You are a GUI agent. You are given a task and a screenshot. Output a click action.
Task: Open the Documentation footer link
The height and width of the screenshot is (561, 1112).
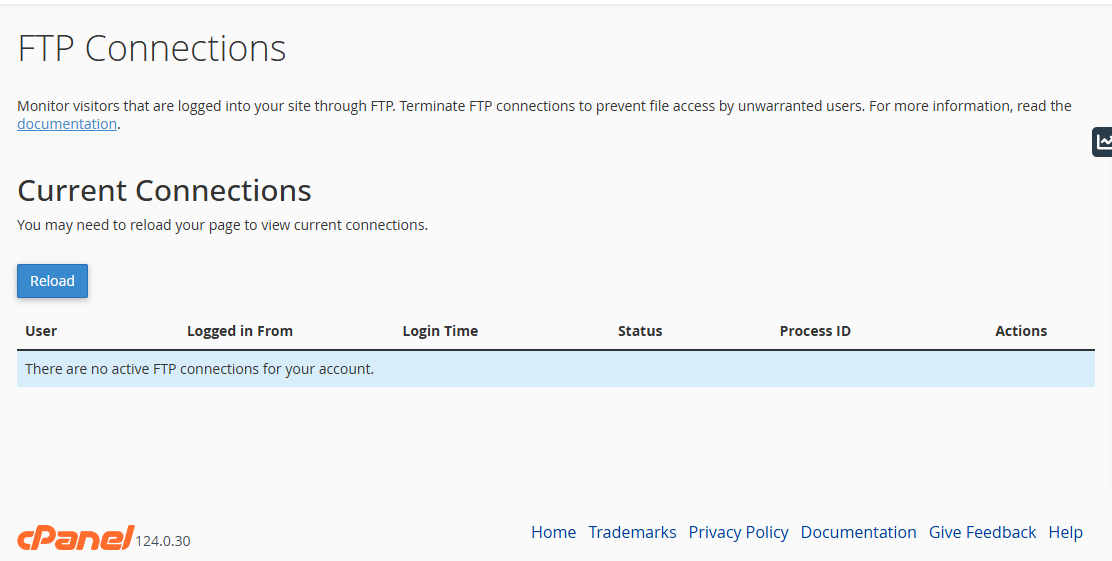coord(858,532)
